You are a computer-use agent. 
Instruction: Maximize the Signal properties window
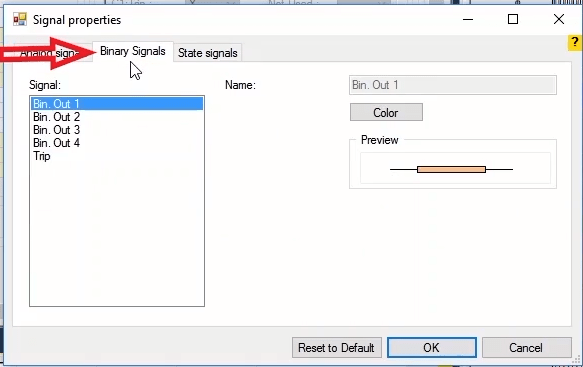[513, 19]
